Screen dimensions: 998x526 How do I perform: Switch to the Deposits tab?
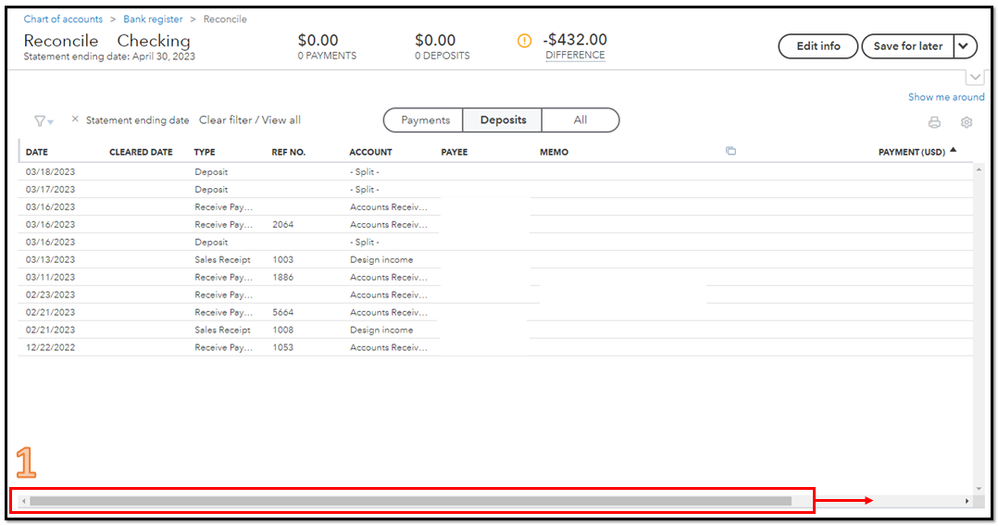click(503, 120)
